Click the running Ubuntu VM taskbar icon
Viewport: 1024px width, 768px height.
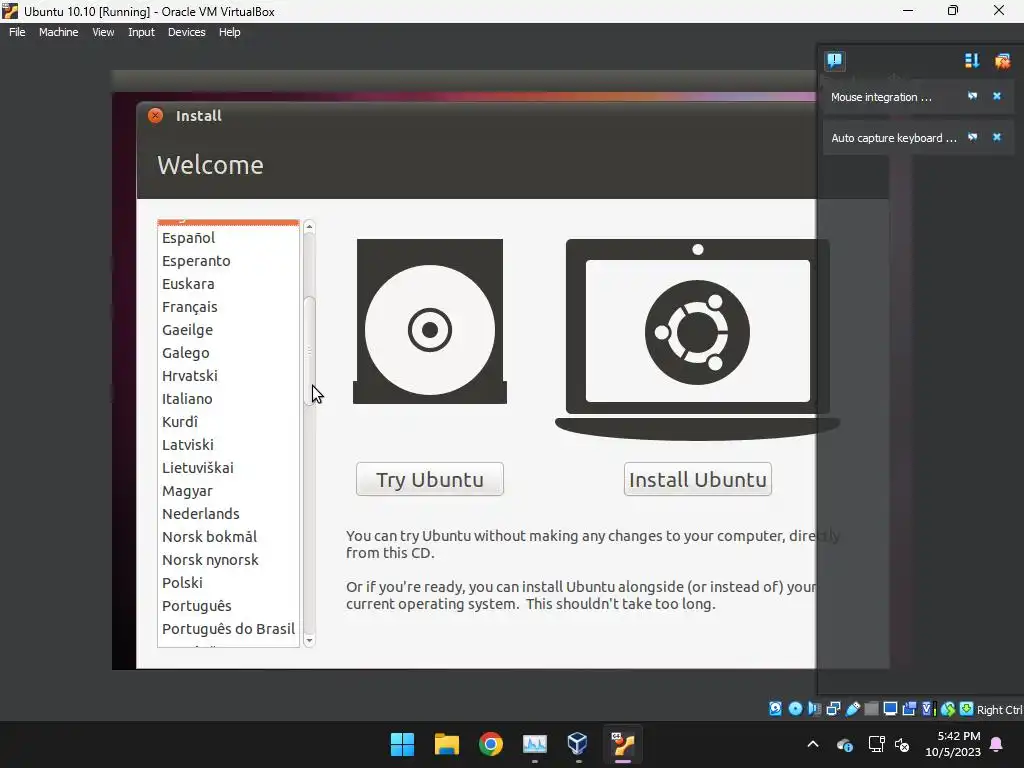point(622,744)
